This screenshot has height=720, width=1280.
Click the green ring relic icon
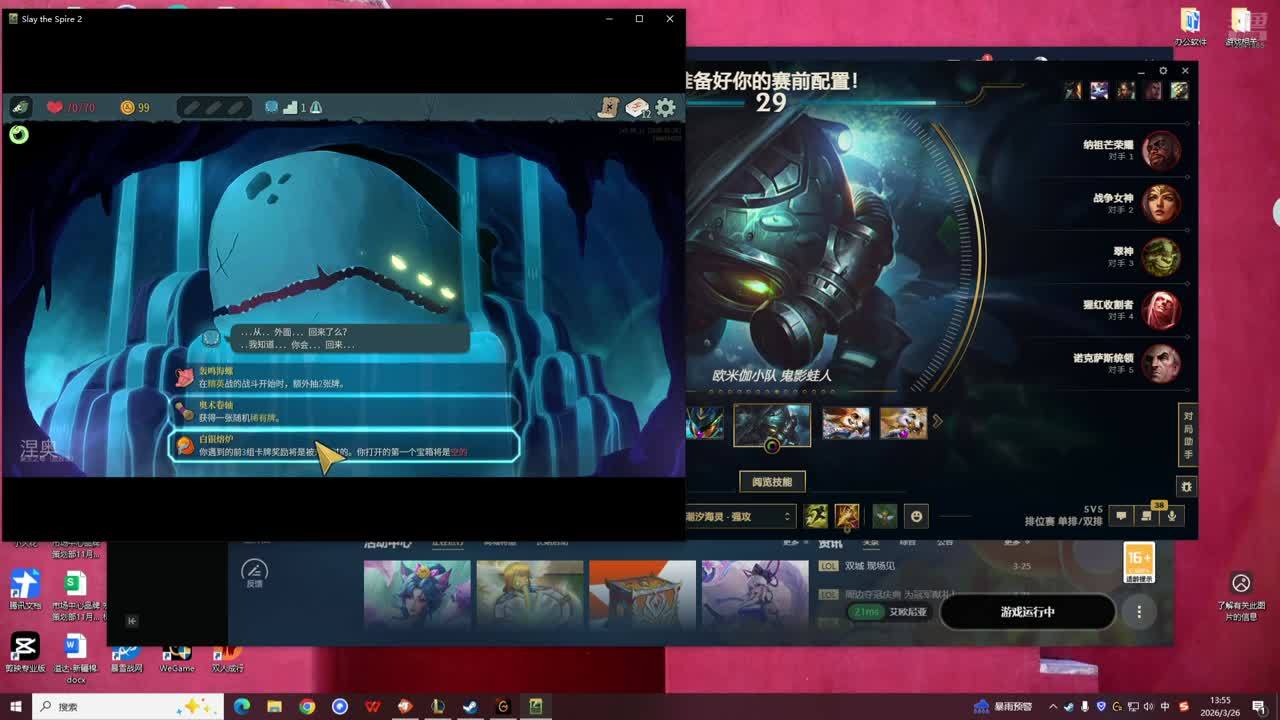[x=19, y=135]
